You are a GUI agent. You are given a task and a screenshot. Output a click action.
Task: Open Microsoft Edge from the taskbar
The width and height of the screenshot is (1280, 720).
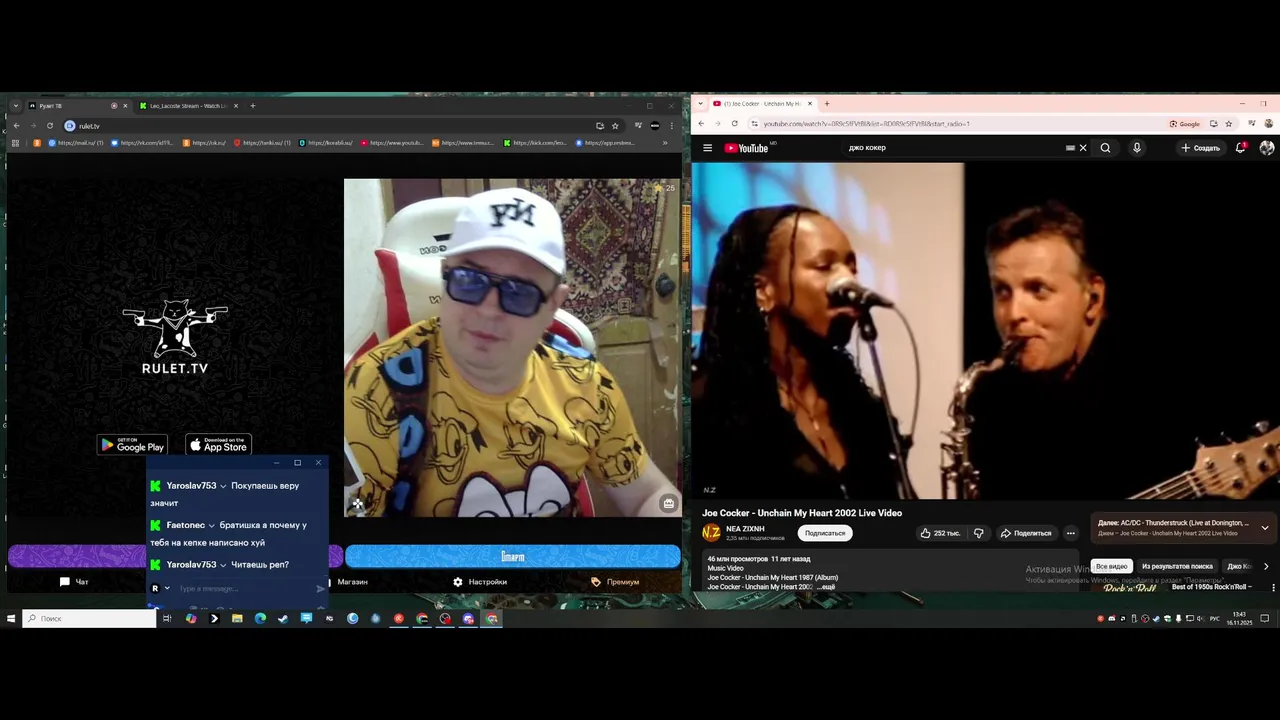point(260,619)
